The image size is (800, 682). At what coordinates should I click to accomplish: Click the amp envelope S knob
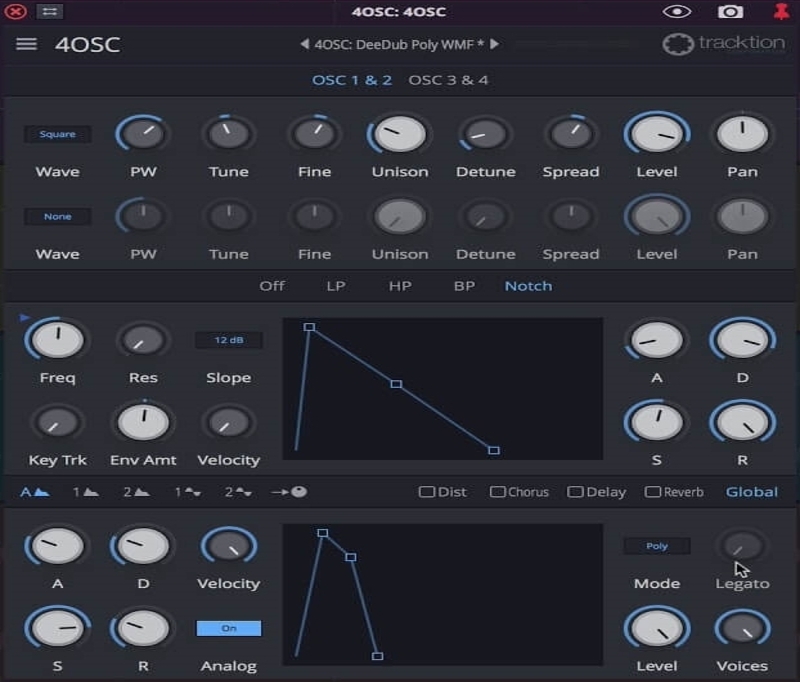point(58,628)
